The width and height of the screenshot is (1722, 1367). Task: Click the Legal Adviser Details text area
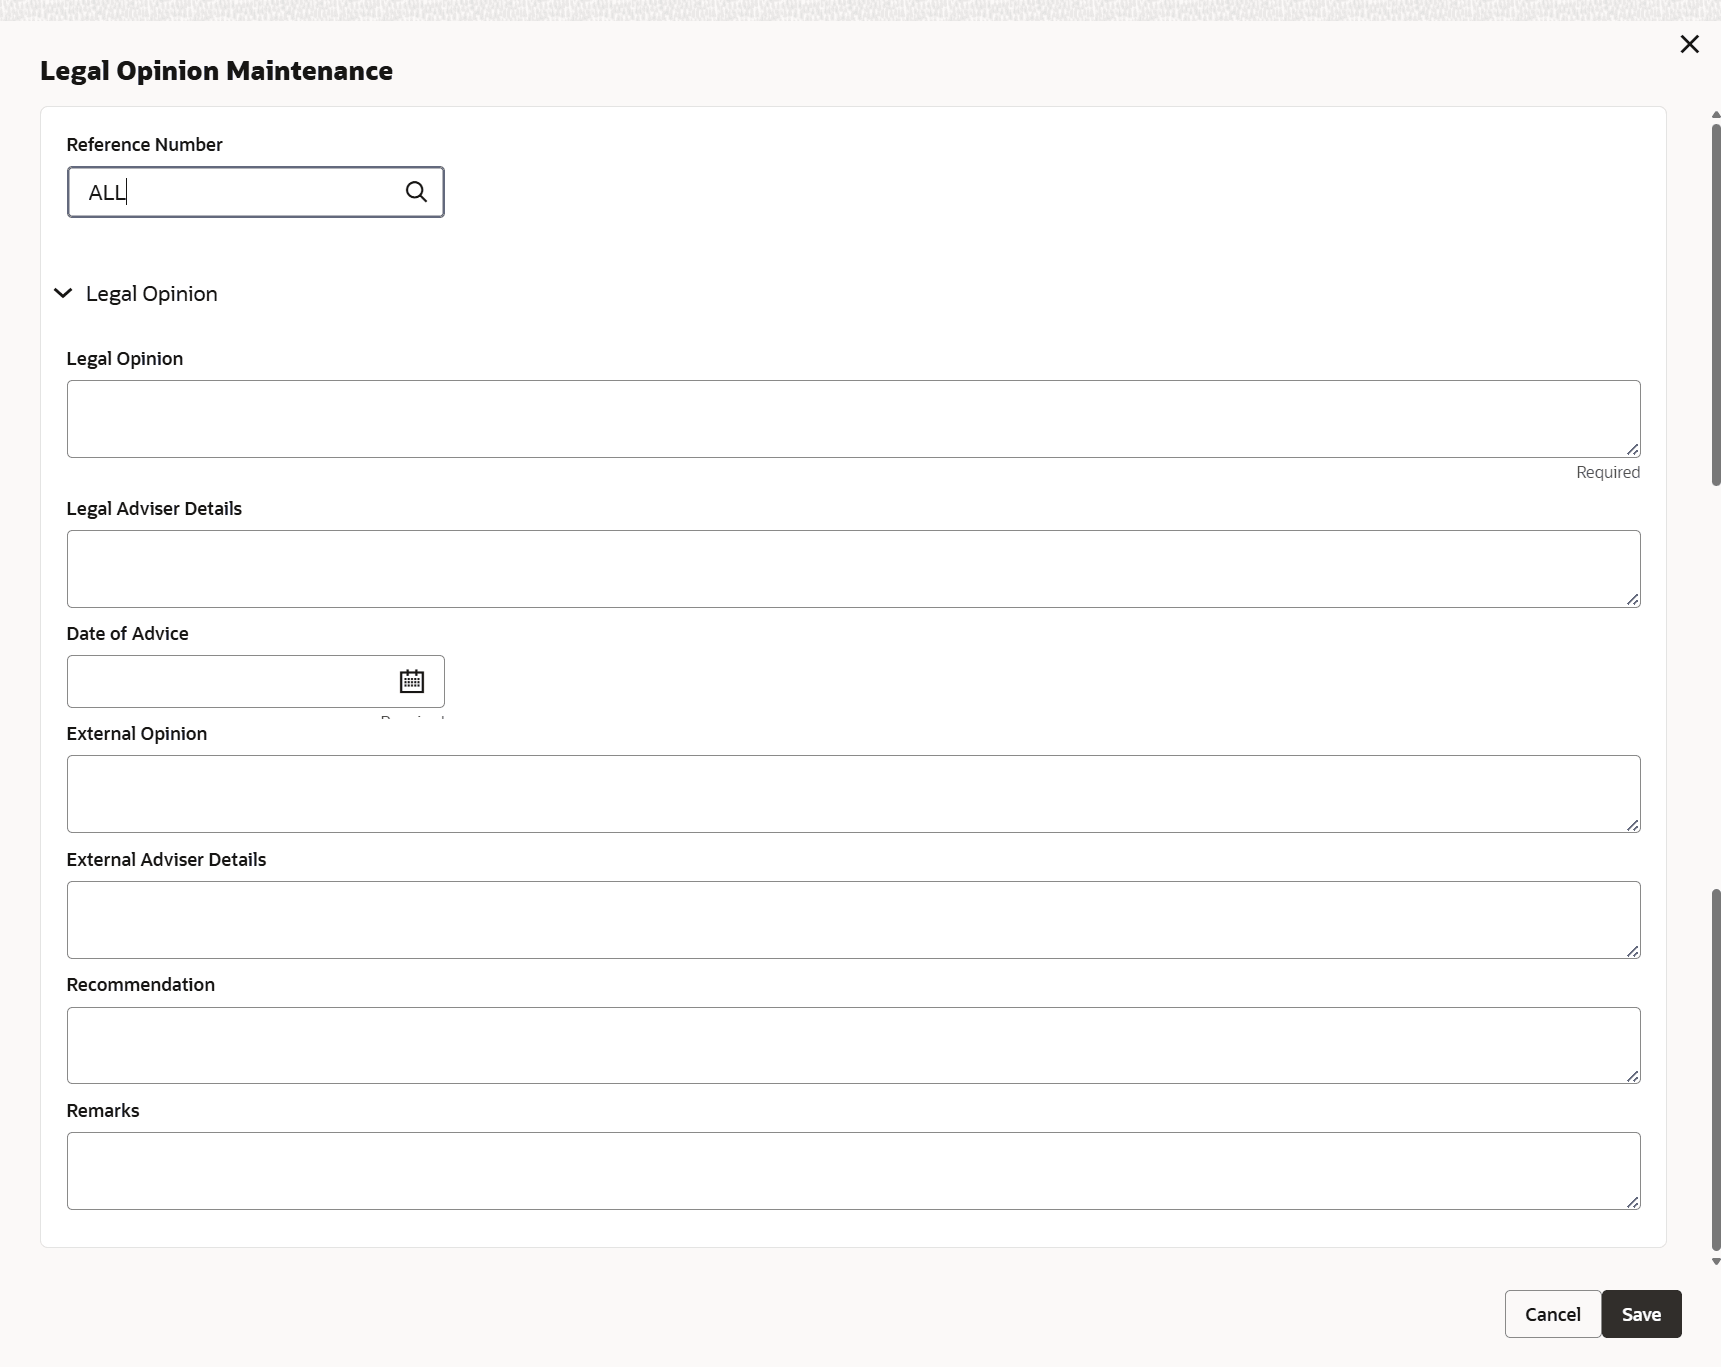(853, 569)
